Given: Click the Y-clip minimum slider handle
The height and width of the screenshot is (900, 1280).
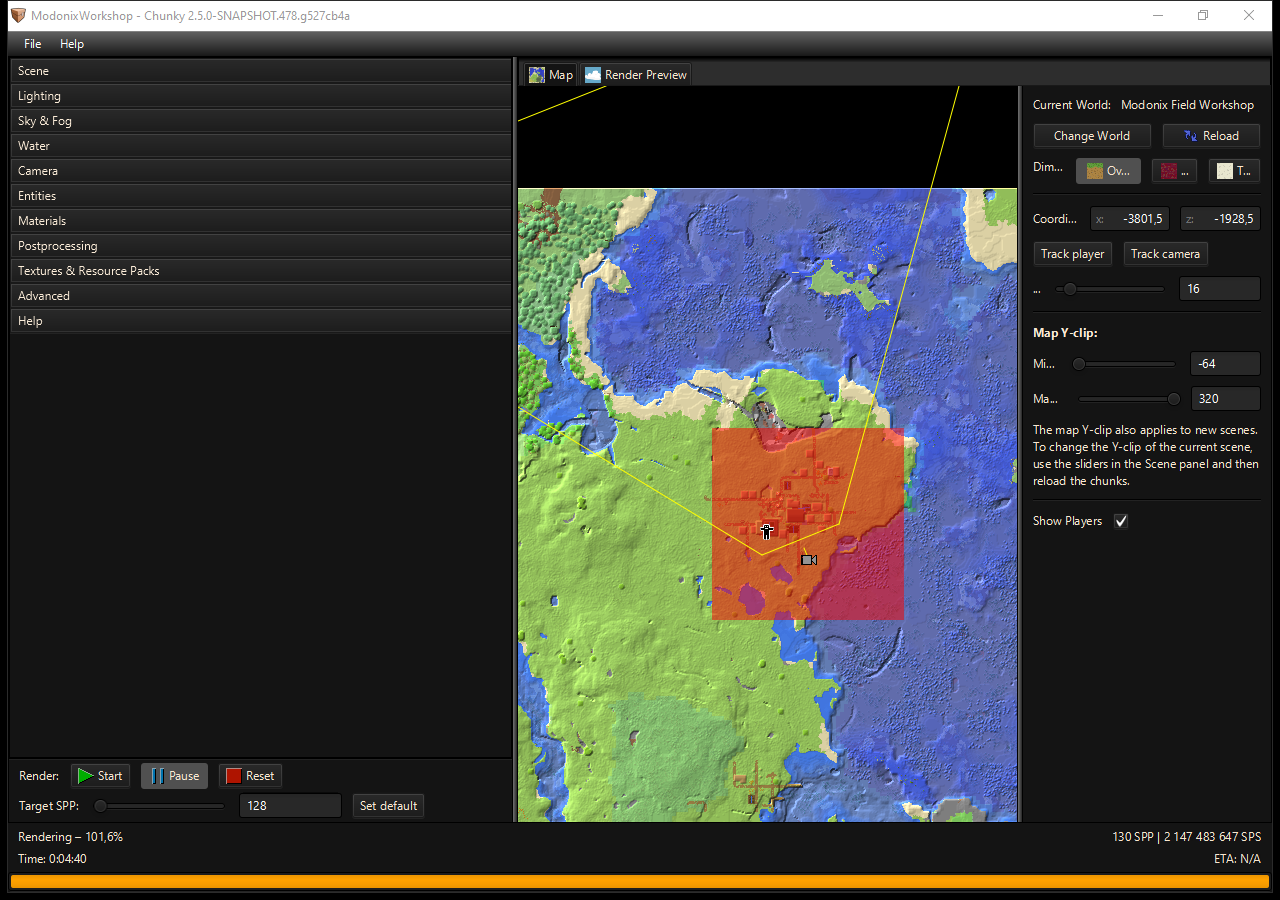Looking at the screenshot, I should [x=1078, y=364].
